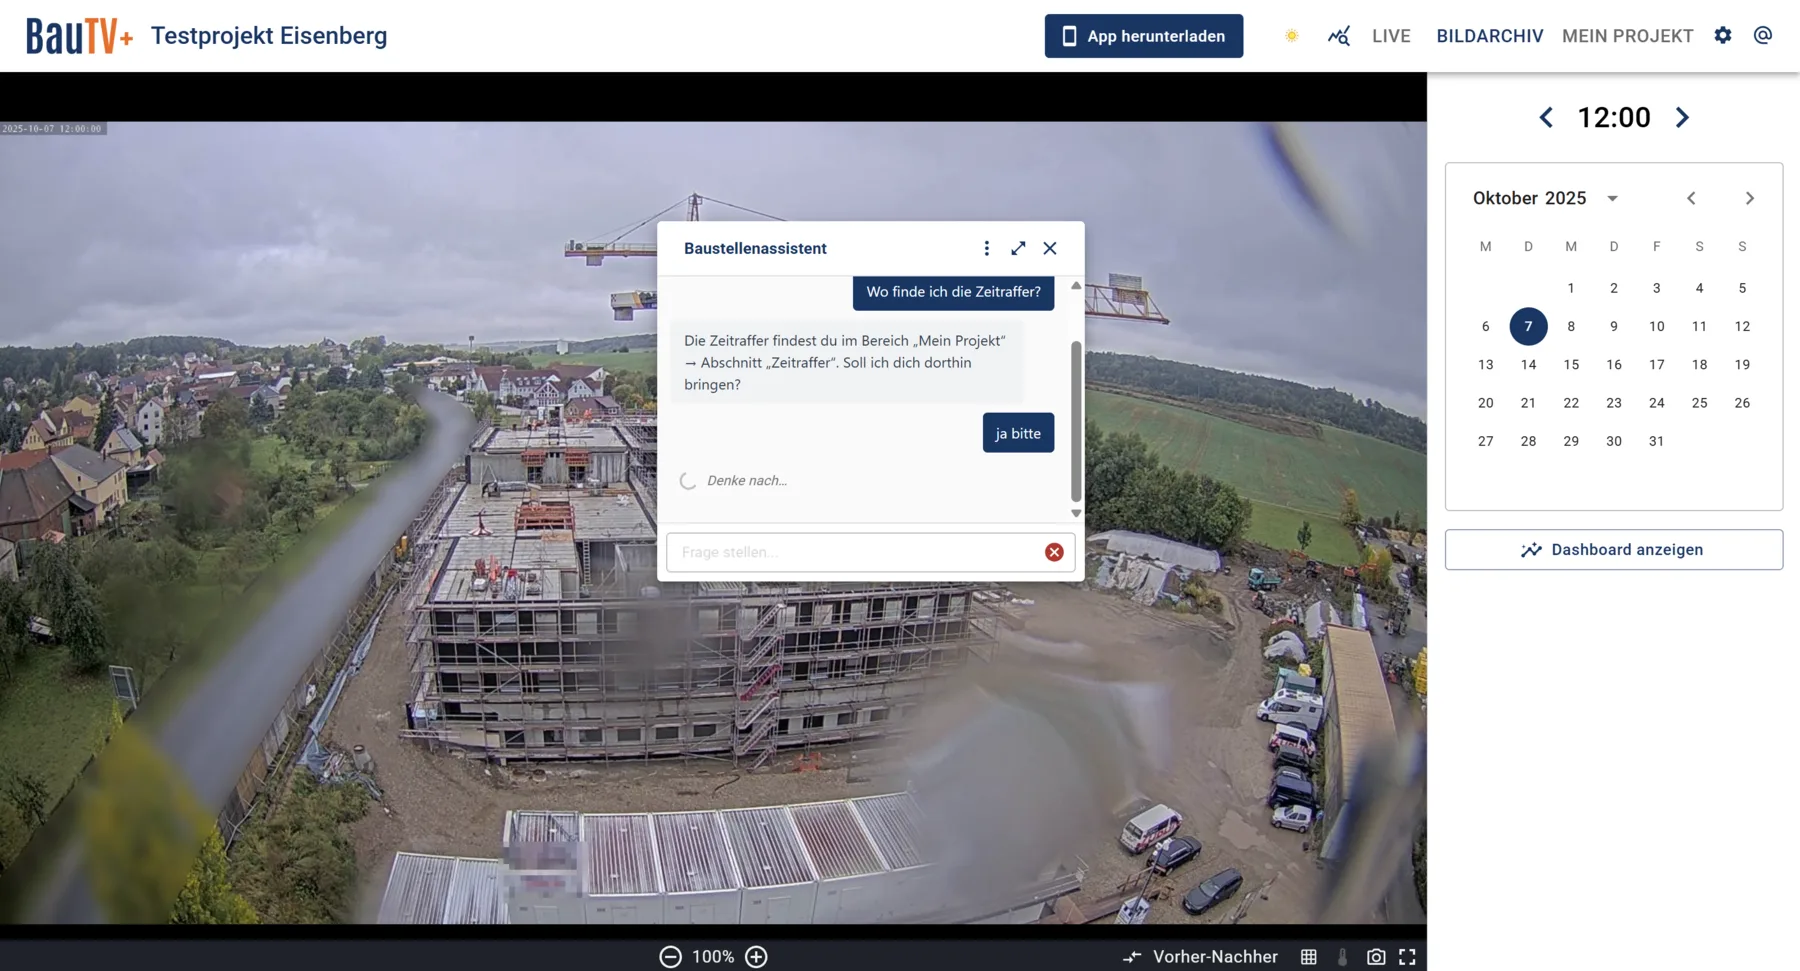Close the Baustellenassistent chat
Screen dimensions: 1800x971
[1050, 248]
